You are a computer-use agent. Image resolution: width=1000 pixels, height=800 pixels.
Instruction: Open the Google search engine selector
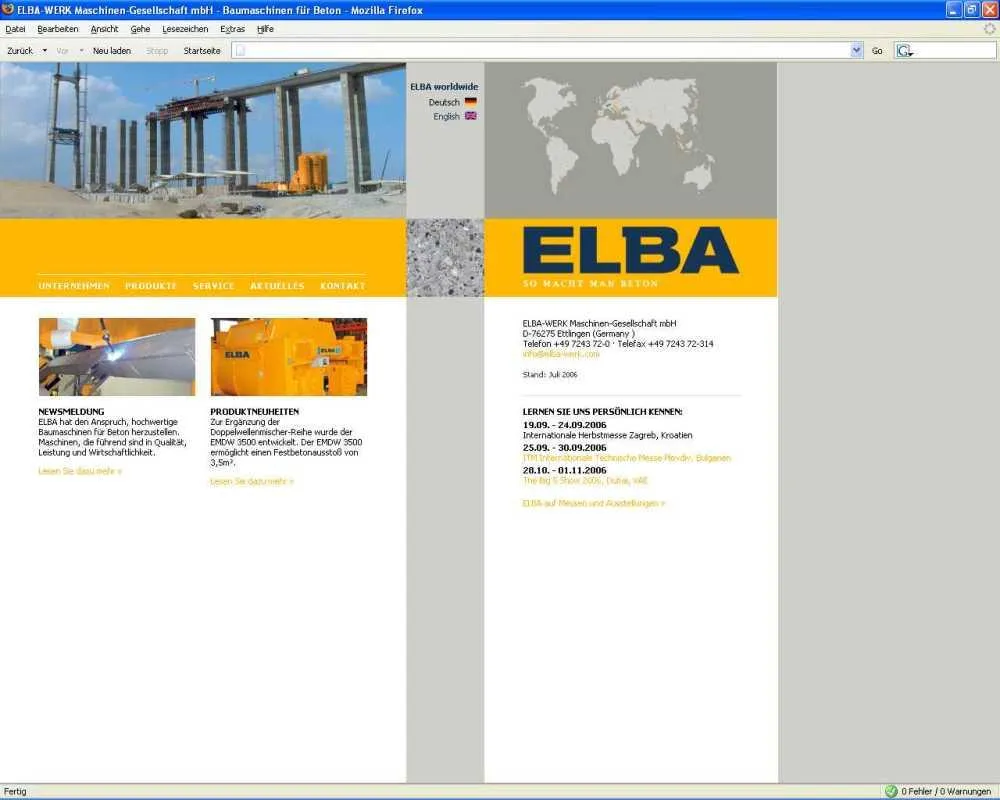pyautogui.click(x=904, y=50)
